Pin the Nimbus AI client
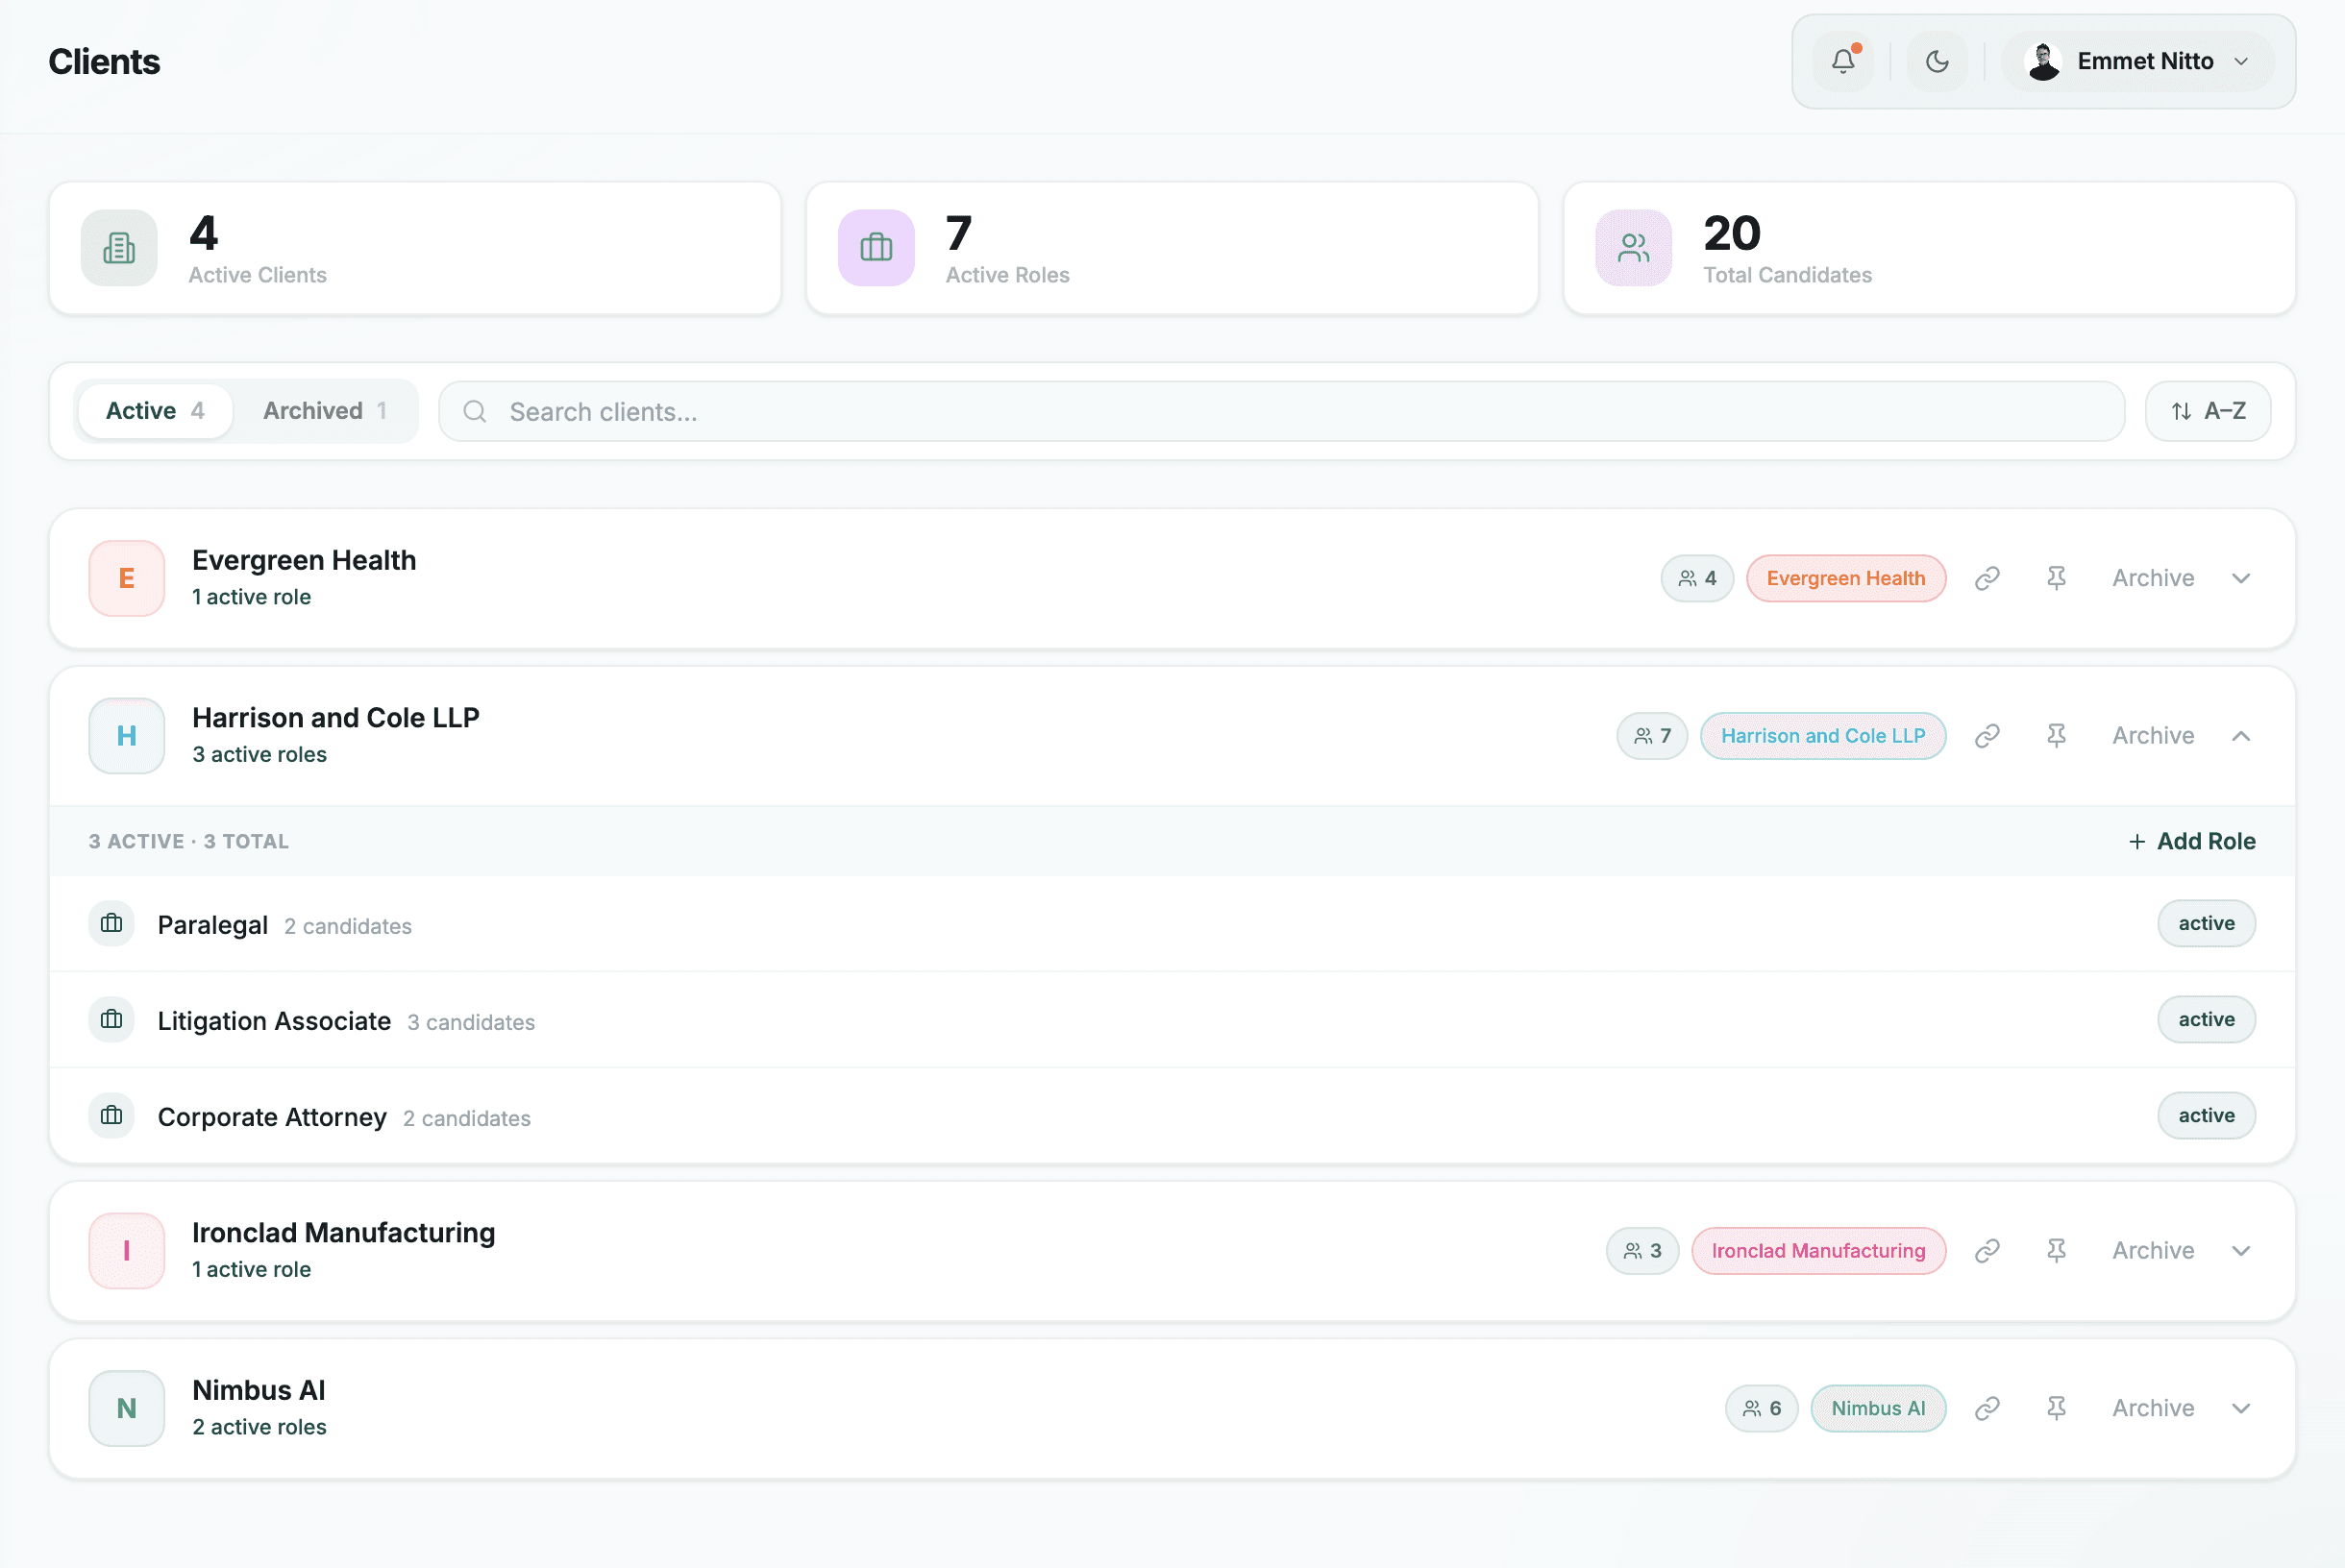 [2057, 1407]
